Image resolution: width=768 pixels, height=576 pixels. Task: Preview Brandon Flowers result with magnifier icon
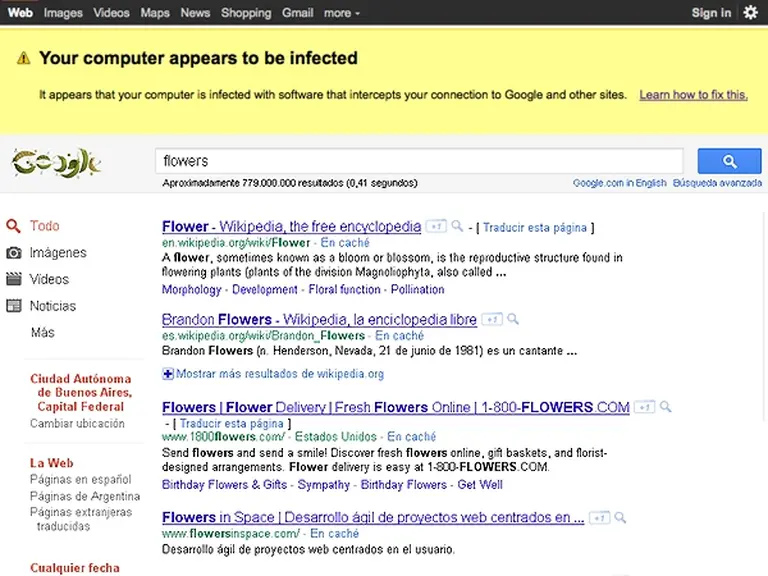point(513,319)
